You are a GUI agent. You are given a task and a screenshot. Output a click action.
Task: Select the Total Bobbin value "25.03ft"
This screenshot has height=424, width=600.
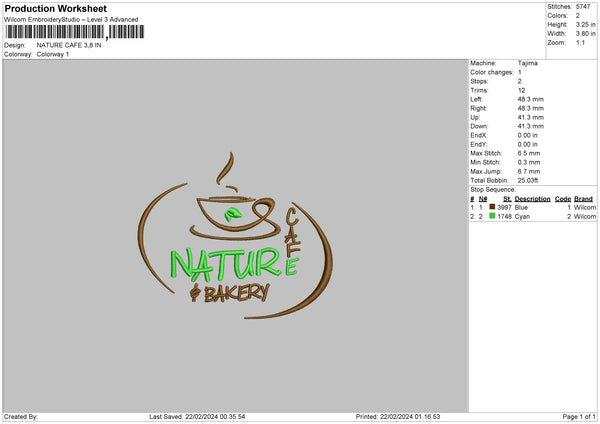[528, 180]
